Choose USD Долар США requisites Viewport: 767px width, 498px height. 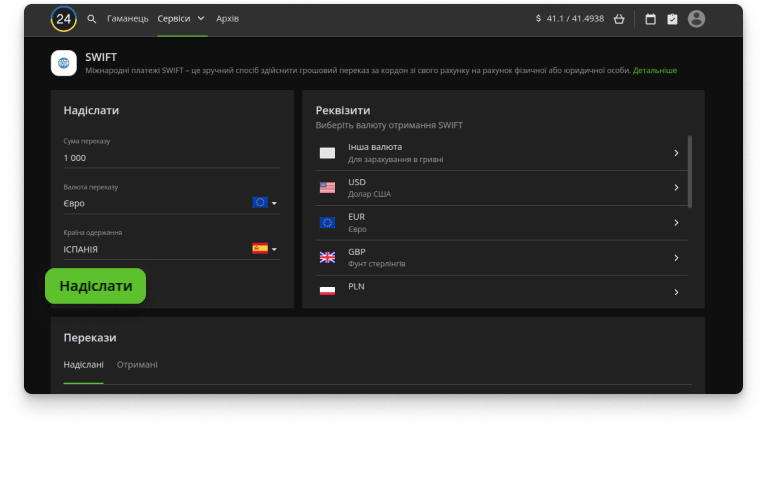point(500,188)
